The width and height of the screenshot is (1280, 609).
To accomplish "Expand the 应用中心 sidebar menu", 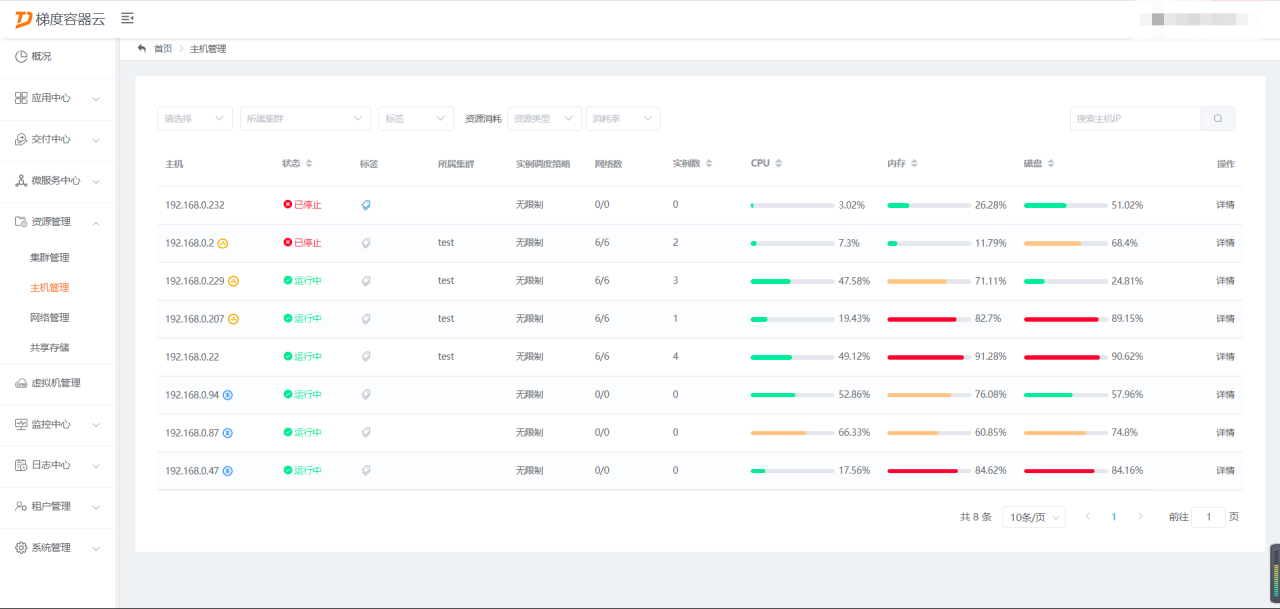I will pos(58,98).
